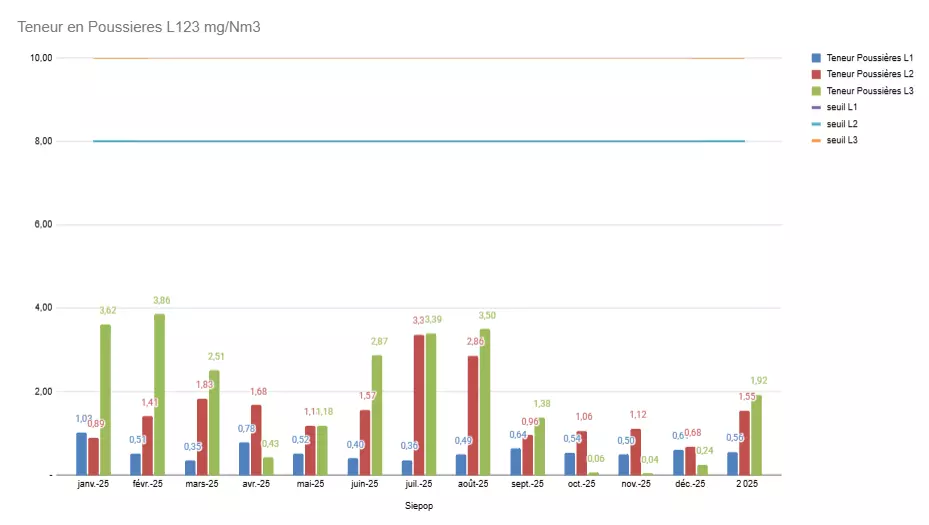The image size is (929, 525).
Task: Click the blue Teneur Poussières L1 legend swatch
Action: coord(816,58)
